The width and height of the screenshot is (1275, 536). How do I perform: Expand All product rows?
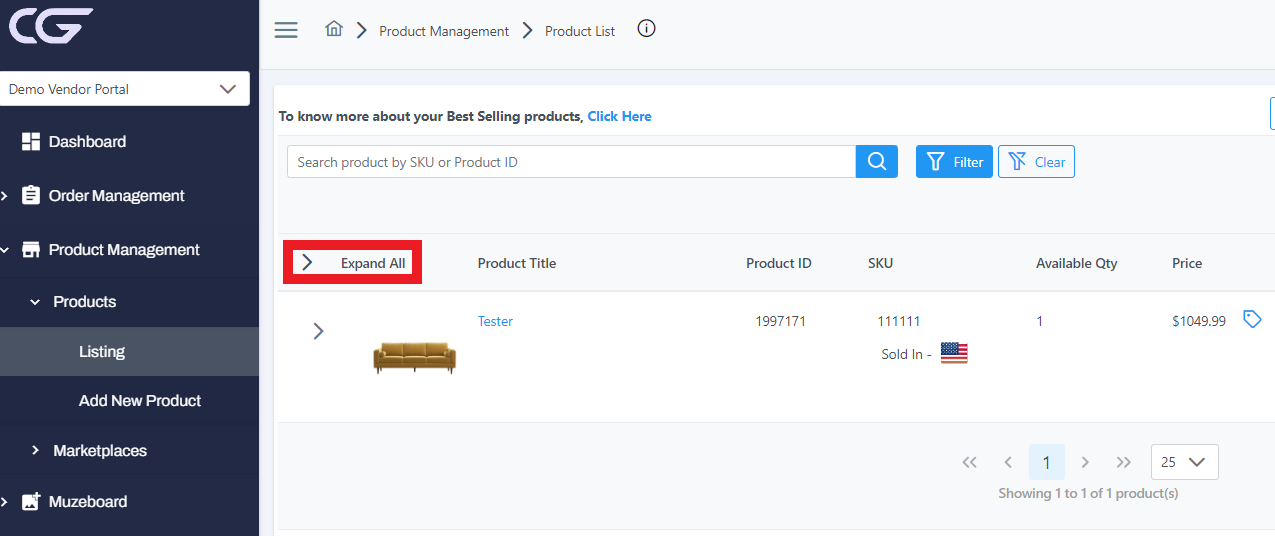click(x=353, y=263)
